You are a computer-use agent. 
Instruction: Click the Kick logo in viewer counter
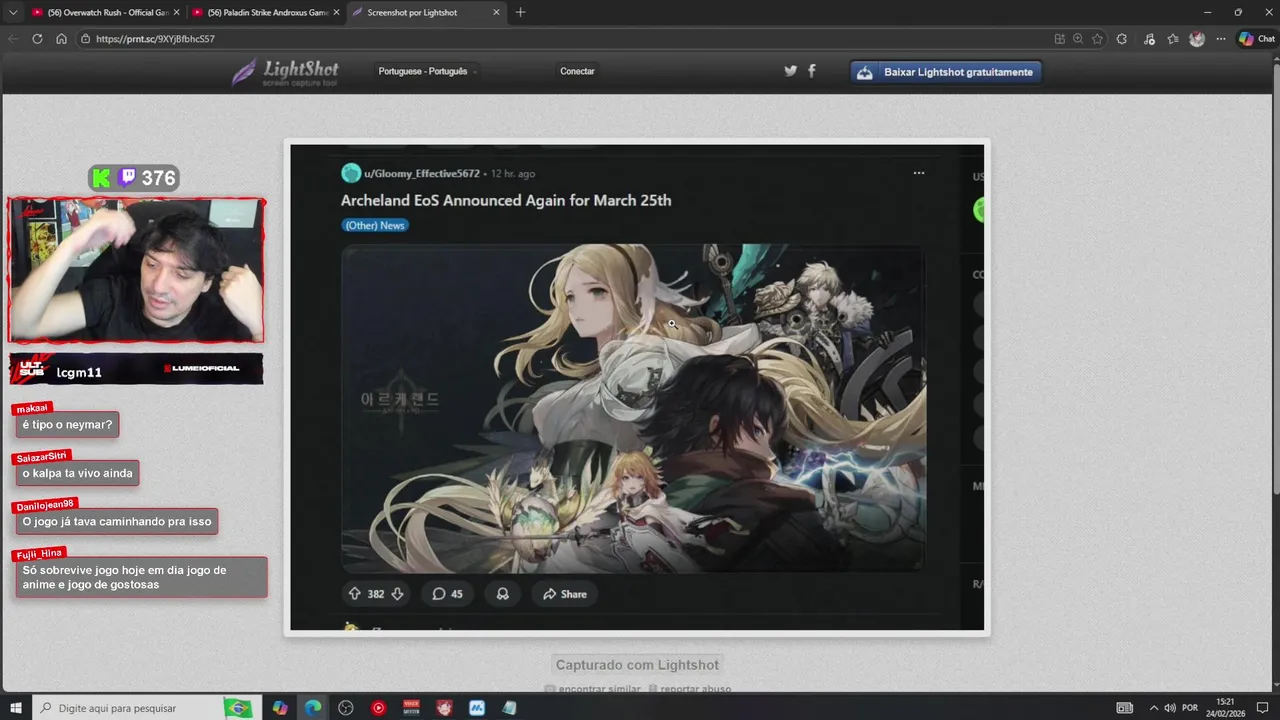click(x=101, y=178)
